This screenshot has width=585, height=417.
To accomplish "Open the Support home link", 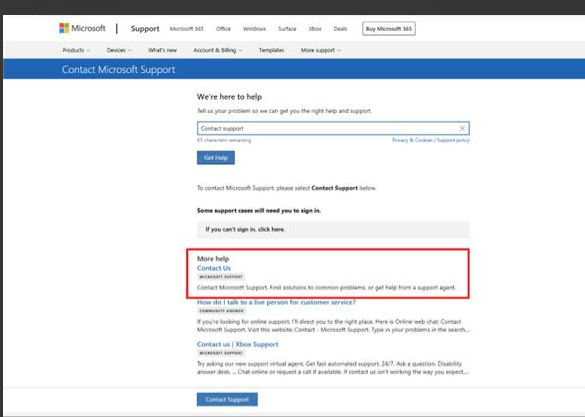I will [x=145, y=29].
